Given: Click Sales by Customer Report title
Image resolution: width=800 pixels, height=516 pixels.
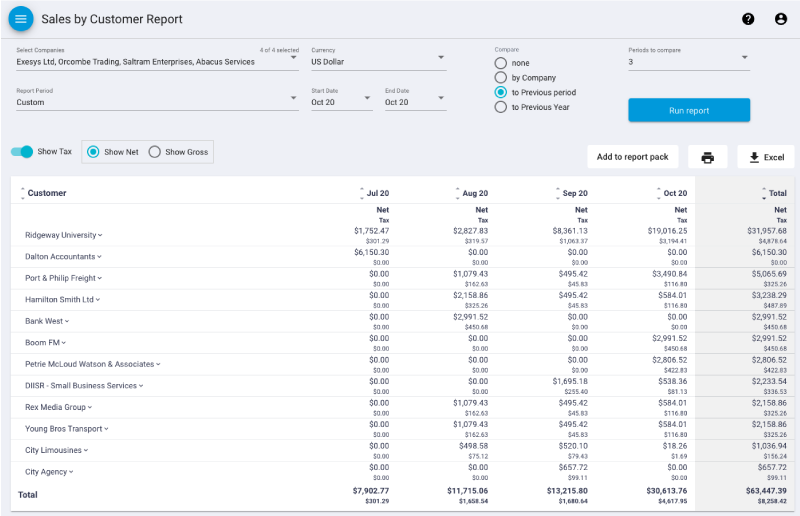Looking at the screenshot, I should (x=112, y=19).
